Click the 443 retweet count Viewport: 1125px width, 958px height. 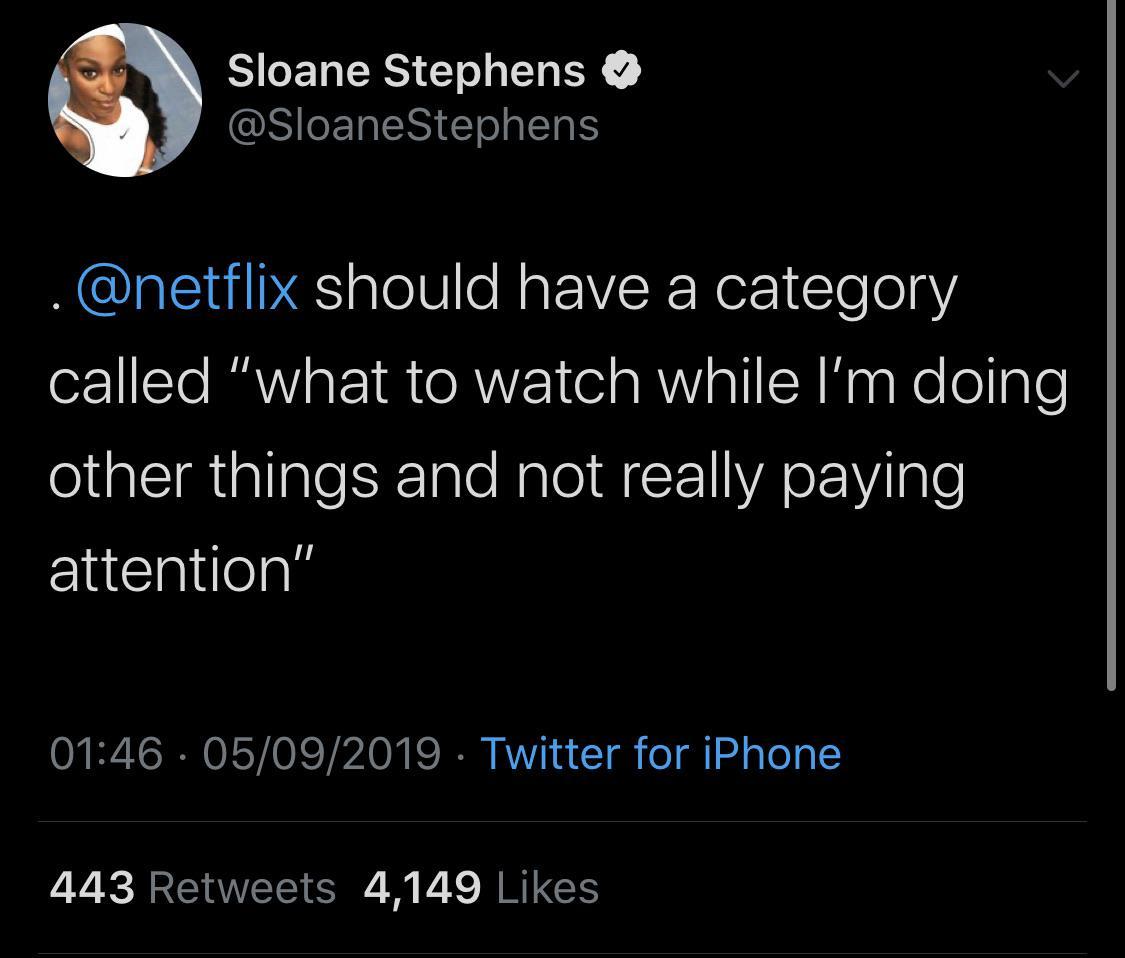click(x=92, y=887)
